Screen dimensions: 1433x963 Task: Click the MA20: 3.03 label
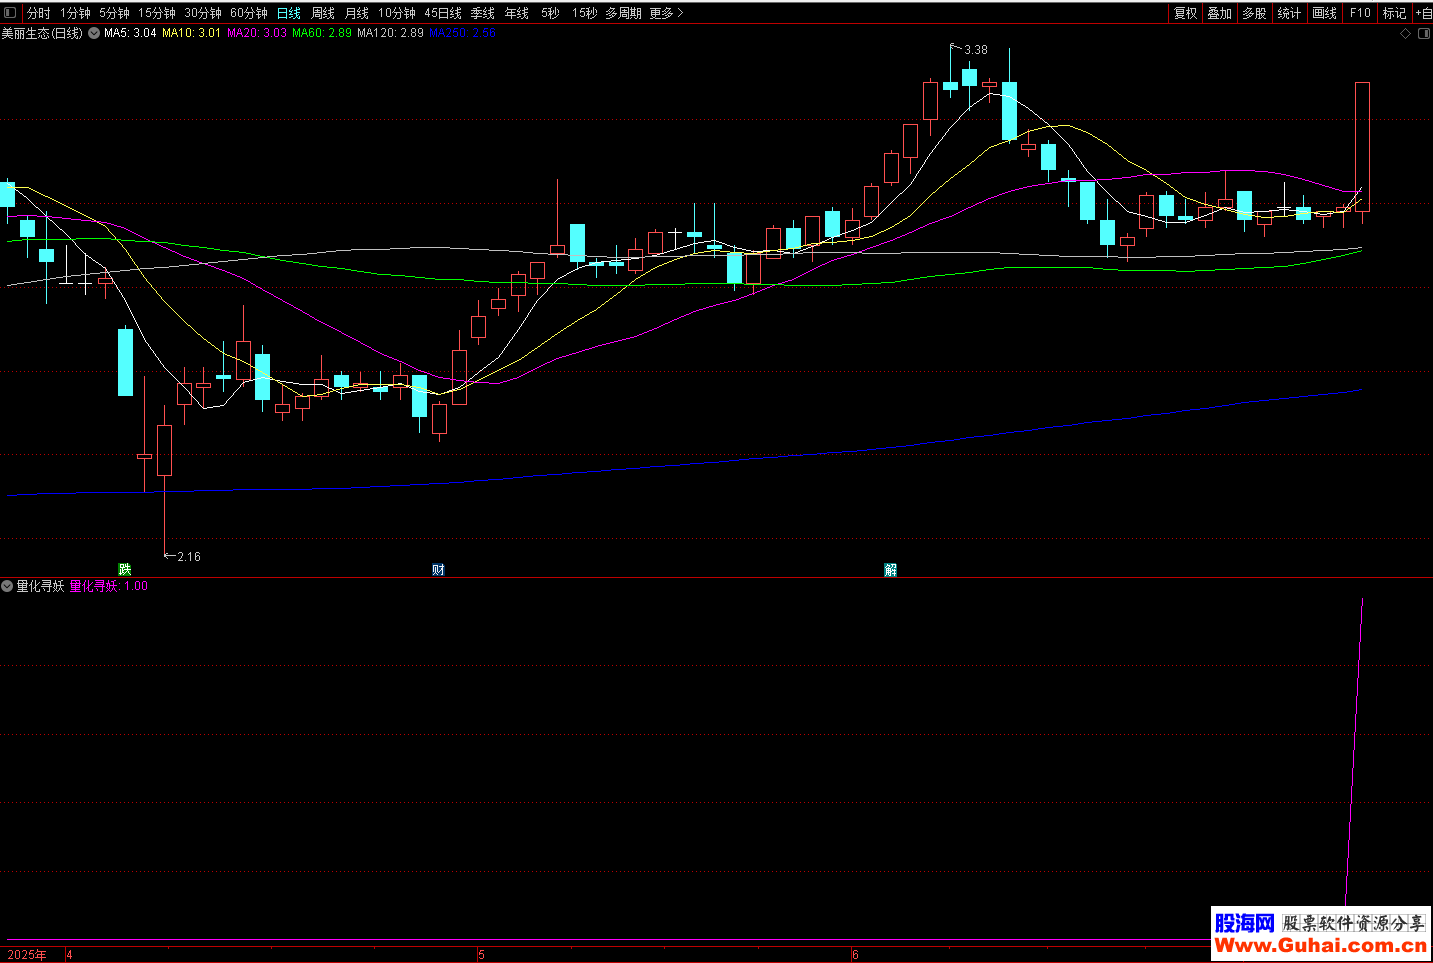257,33
